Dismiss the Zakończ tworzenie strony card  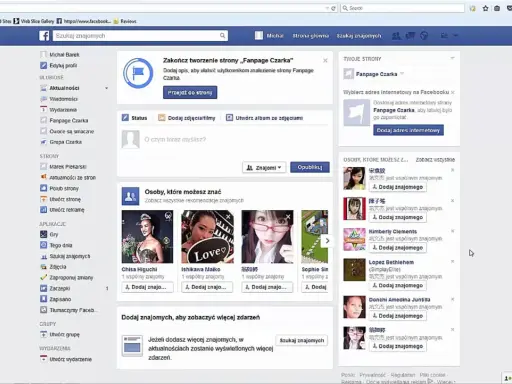[325, 60]
